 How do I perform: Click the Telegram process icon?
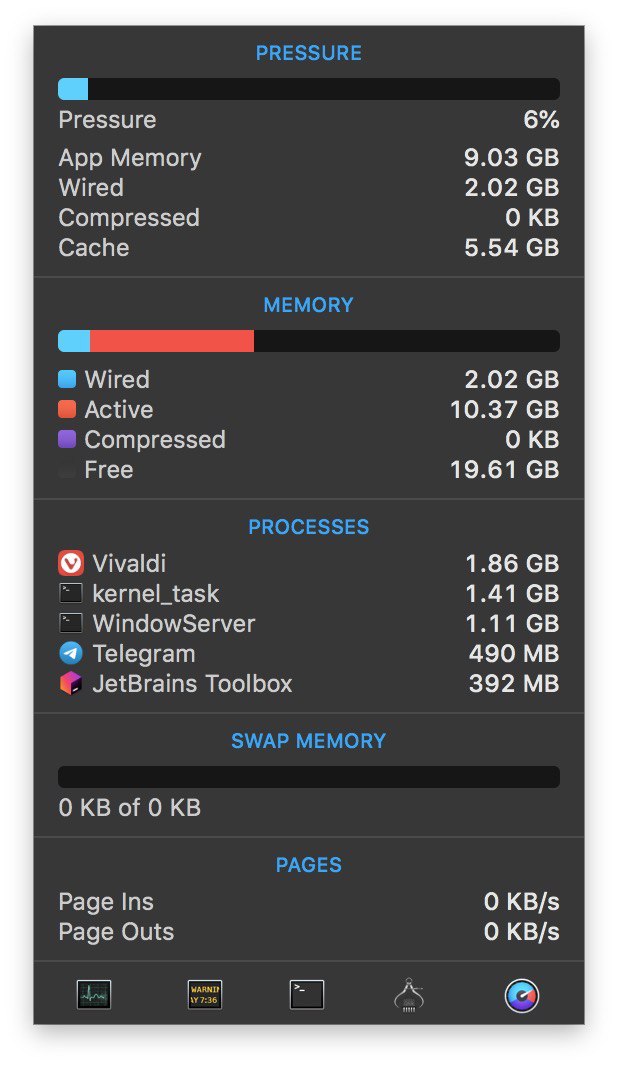tap(71, 653)
